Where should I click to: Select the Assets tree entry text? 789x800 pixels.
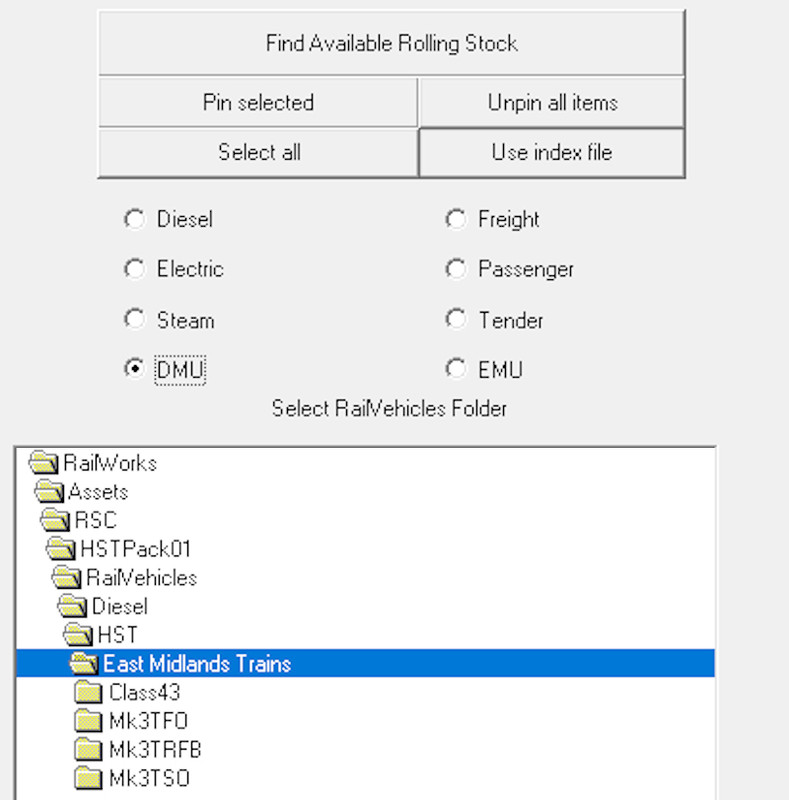click(98, 492)
